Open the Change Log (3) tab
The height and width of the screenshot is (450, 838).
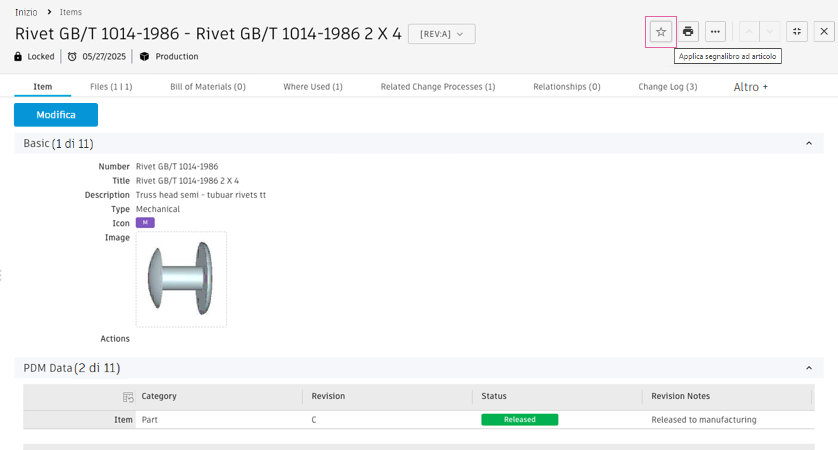[668, 87]
